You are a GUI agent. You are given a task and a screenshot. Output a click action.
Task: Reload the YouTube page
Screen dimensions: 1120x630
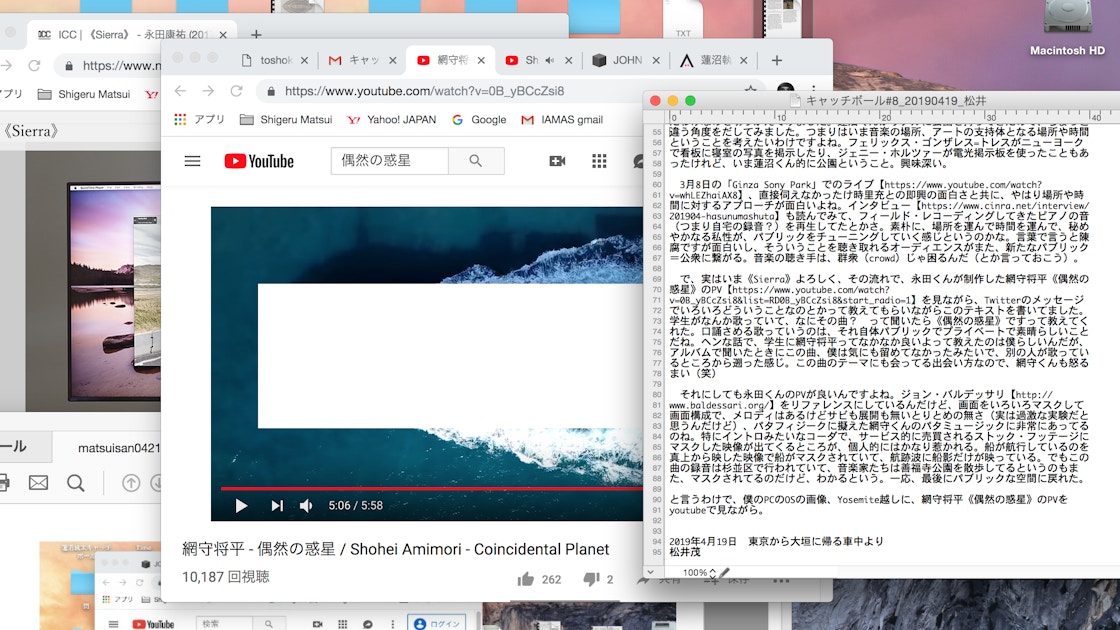pyautogui.click(x=236, y=91)
